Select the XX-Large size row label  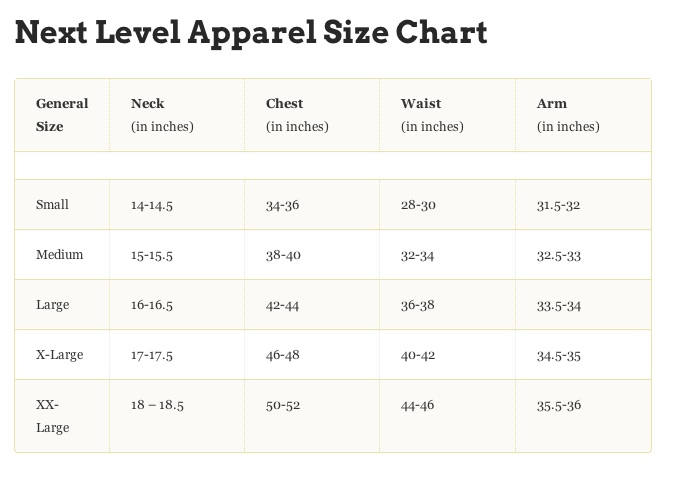click(52, 416)
